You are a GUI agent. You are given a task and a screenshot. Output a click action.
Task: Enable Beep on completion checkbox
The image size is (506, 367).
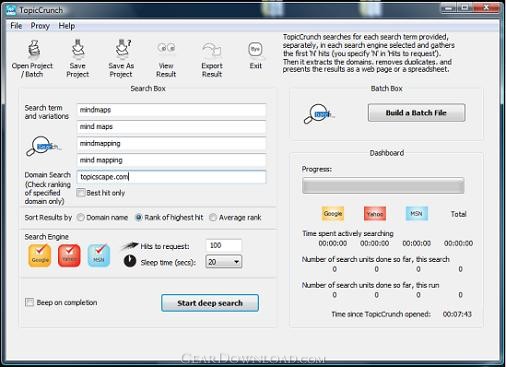(29, 302)
